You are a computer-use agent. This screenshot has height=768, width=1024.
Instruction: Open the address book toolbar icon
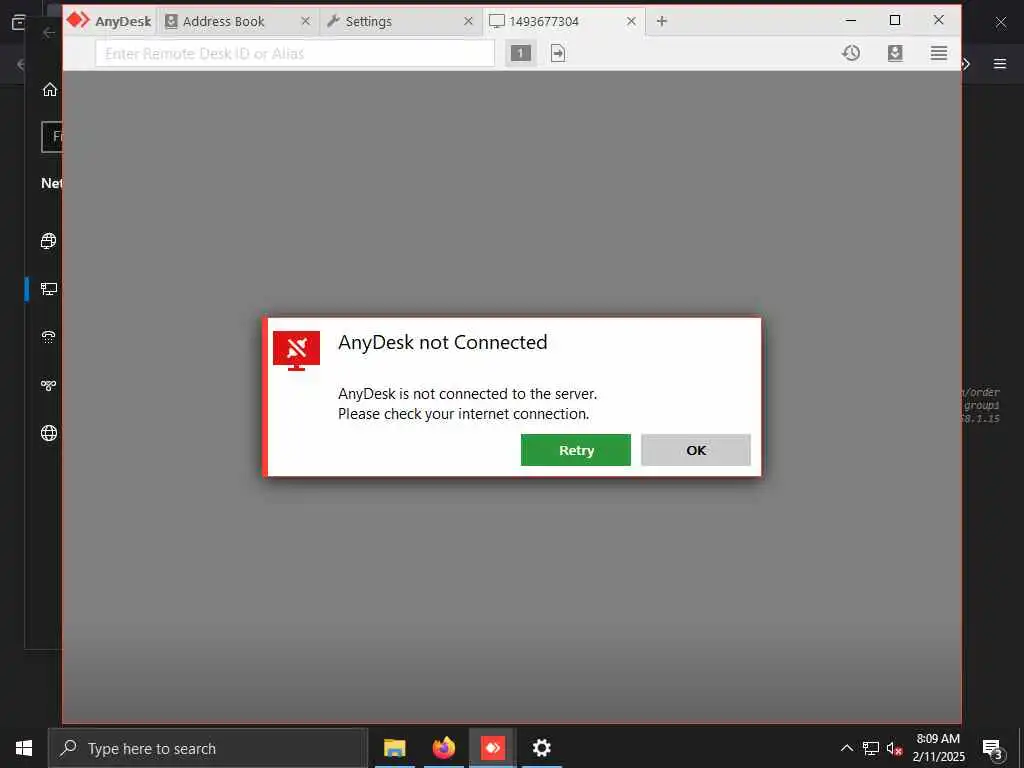895,53
